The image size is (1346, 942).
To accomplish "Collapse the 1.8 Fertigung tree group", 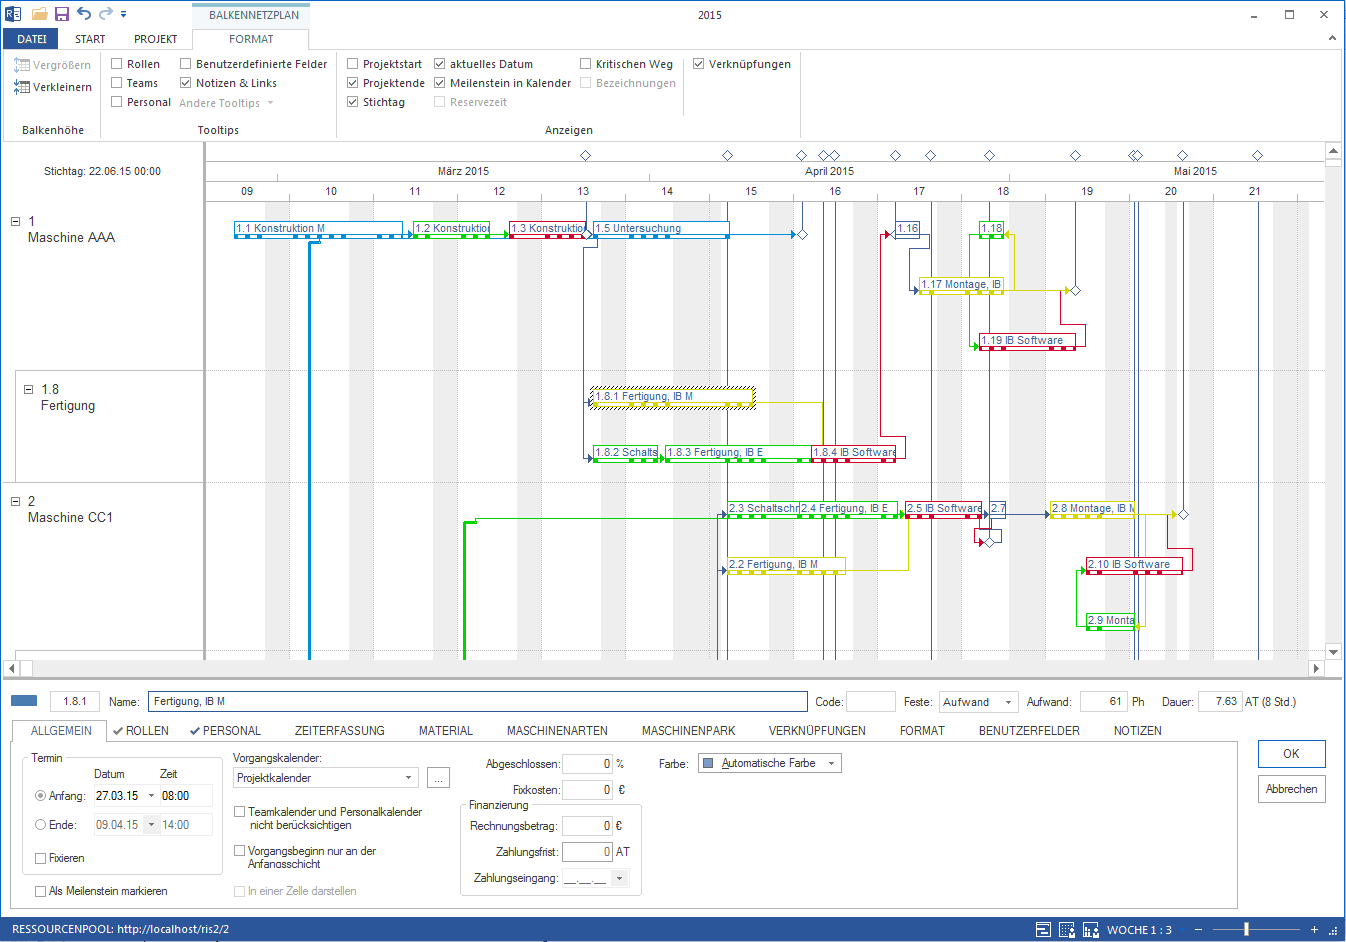I will [x=28, y=389].
